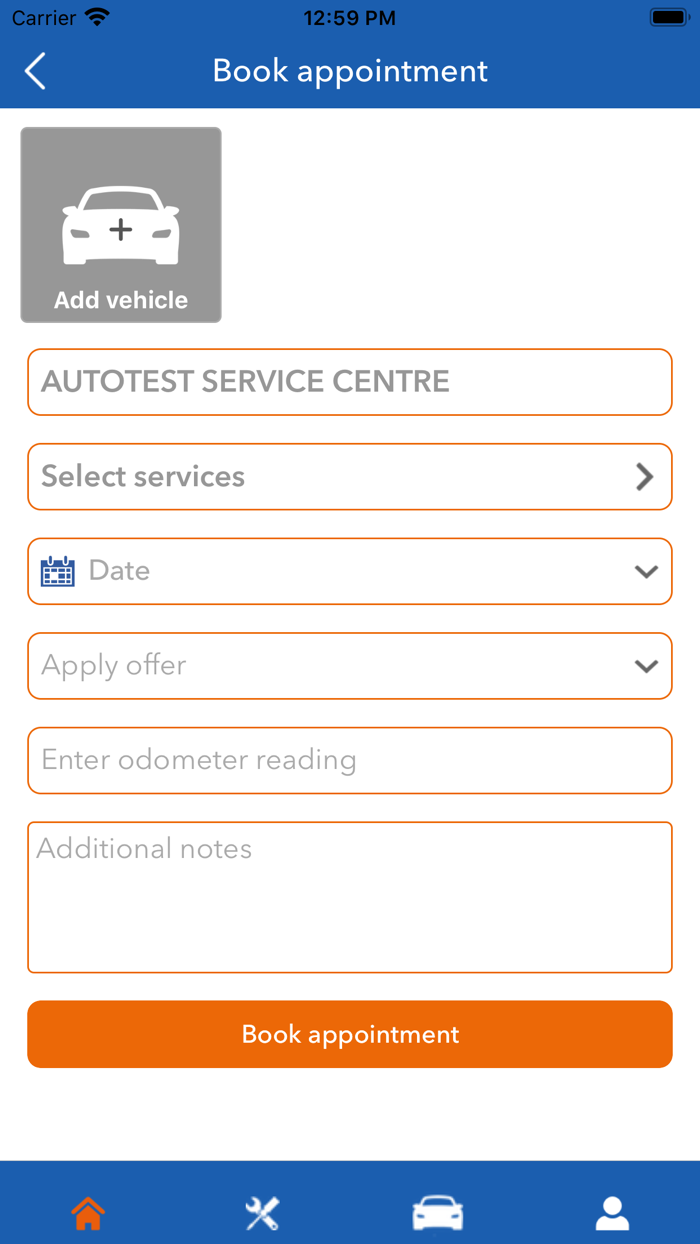
Task: Expand the Select services screen
Action: [x=350, y=477]
